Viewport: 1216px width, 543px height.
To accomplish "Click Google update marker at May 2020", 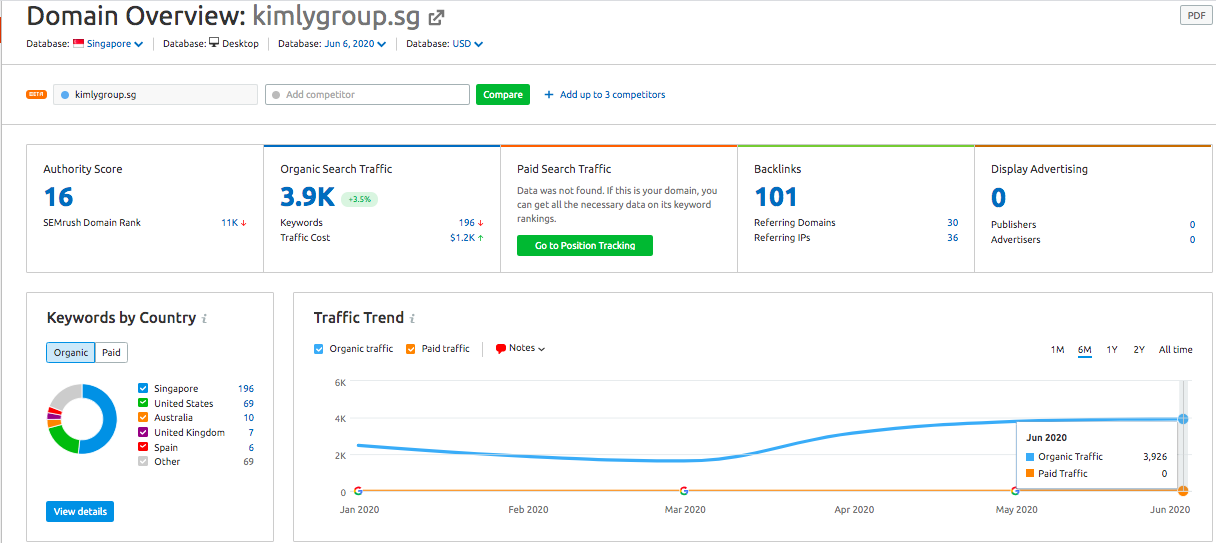I will tap(1015, 491).
